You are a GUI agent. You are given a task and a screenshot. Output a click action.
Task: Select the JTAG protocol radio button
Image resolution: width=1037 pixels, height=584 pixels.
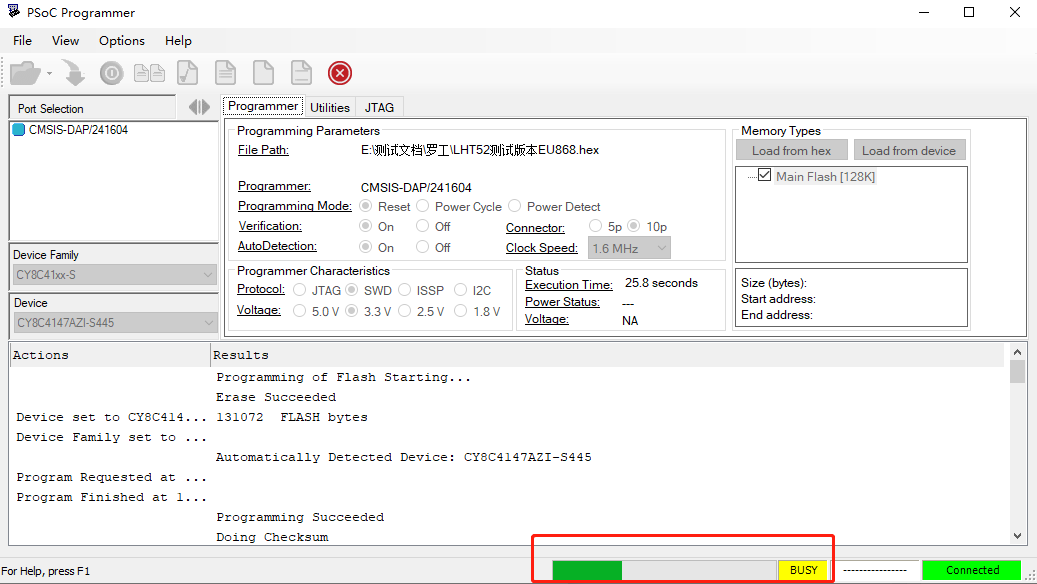coord(300,290)
